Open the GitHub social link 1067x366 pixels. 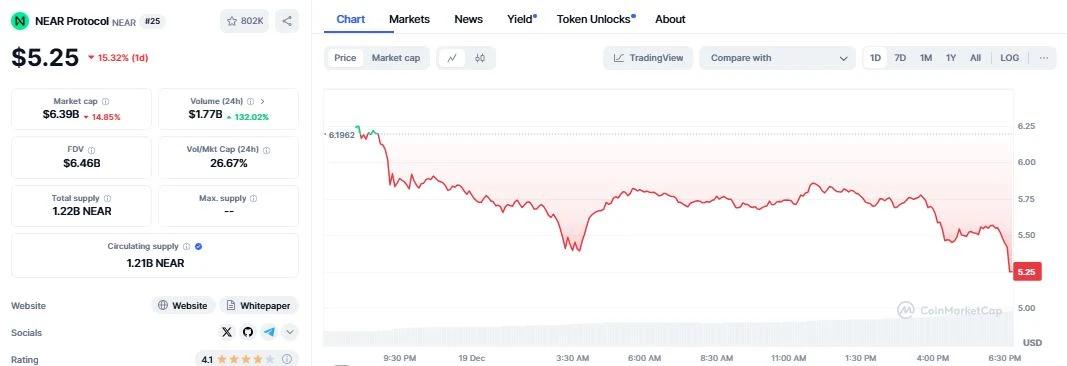(248, 332)
